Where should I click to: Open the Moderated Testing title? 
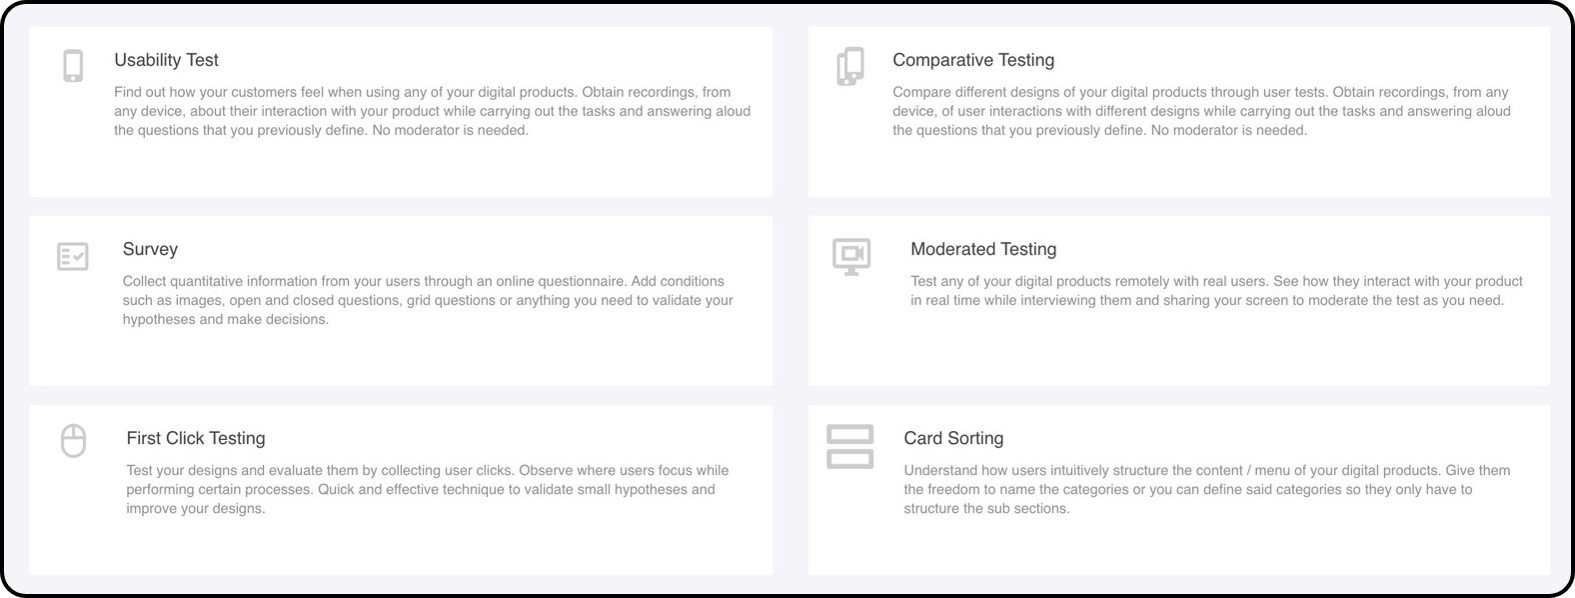point(983,249)
